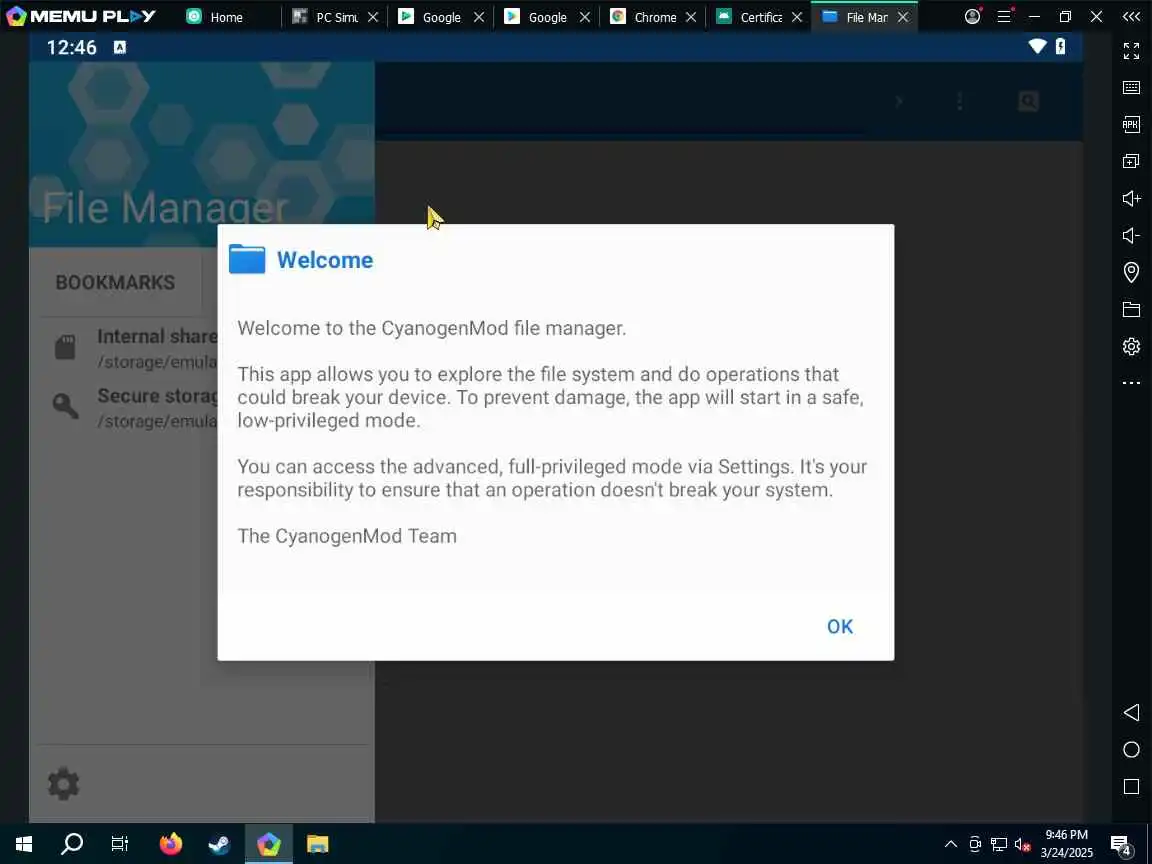Viewport: 1152px width, 864px height.
Task: Open the MEmu account profile icon
Action: click(973, 16)
